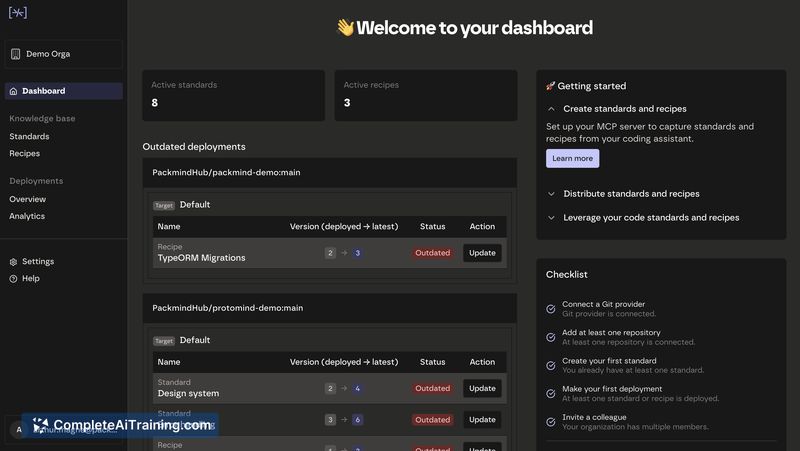Image resolution: width=800 pixels, height=451 pixels.
Task: Click the Invite a colleague checkmark icon
Action: point(551,422)
